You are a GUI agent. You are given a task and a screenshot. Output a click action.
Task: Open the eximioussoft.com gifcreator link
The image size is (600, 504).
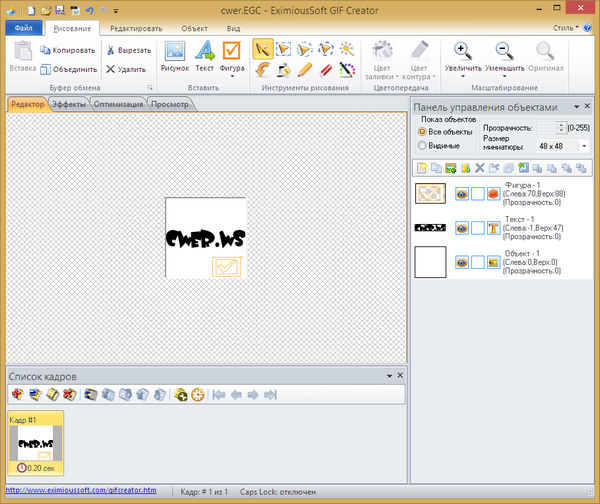[79, 490]
